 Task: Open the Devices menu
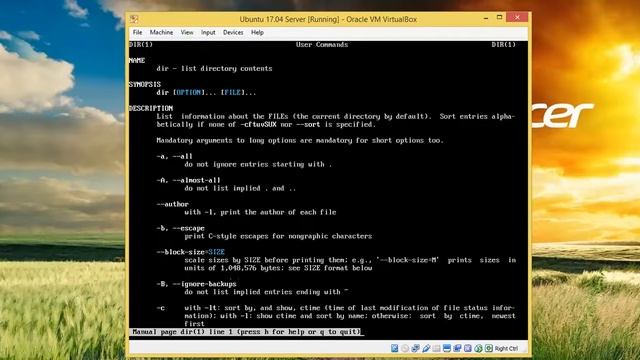pos(233,32)
